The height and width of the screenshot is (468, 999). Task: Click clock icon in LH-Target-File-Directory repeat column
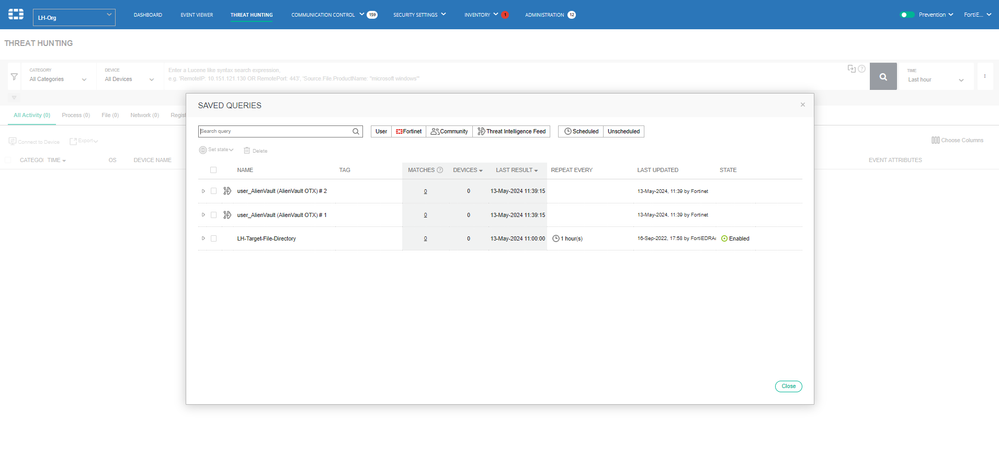[556, 239]
